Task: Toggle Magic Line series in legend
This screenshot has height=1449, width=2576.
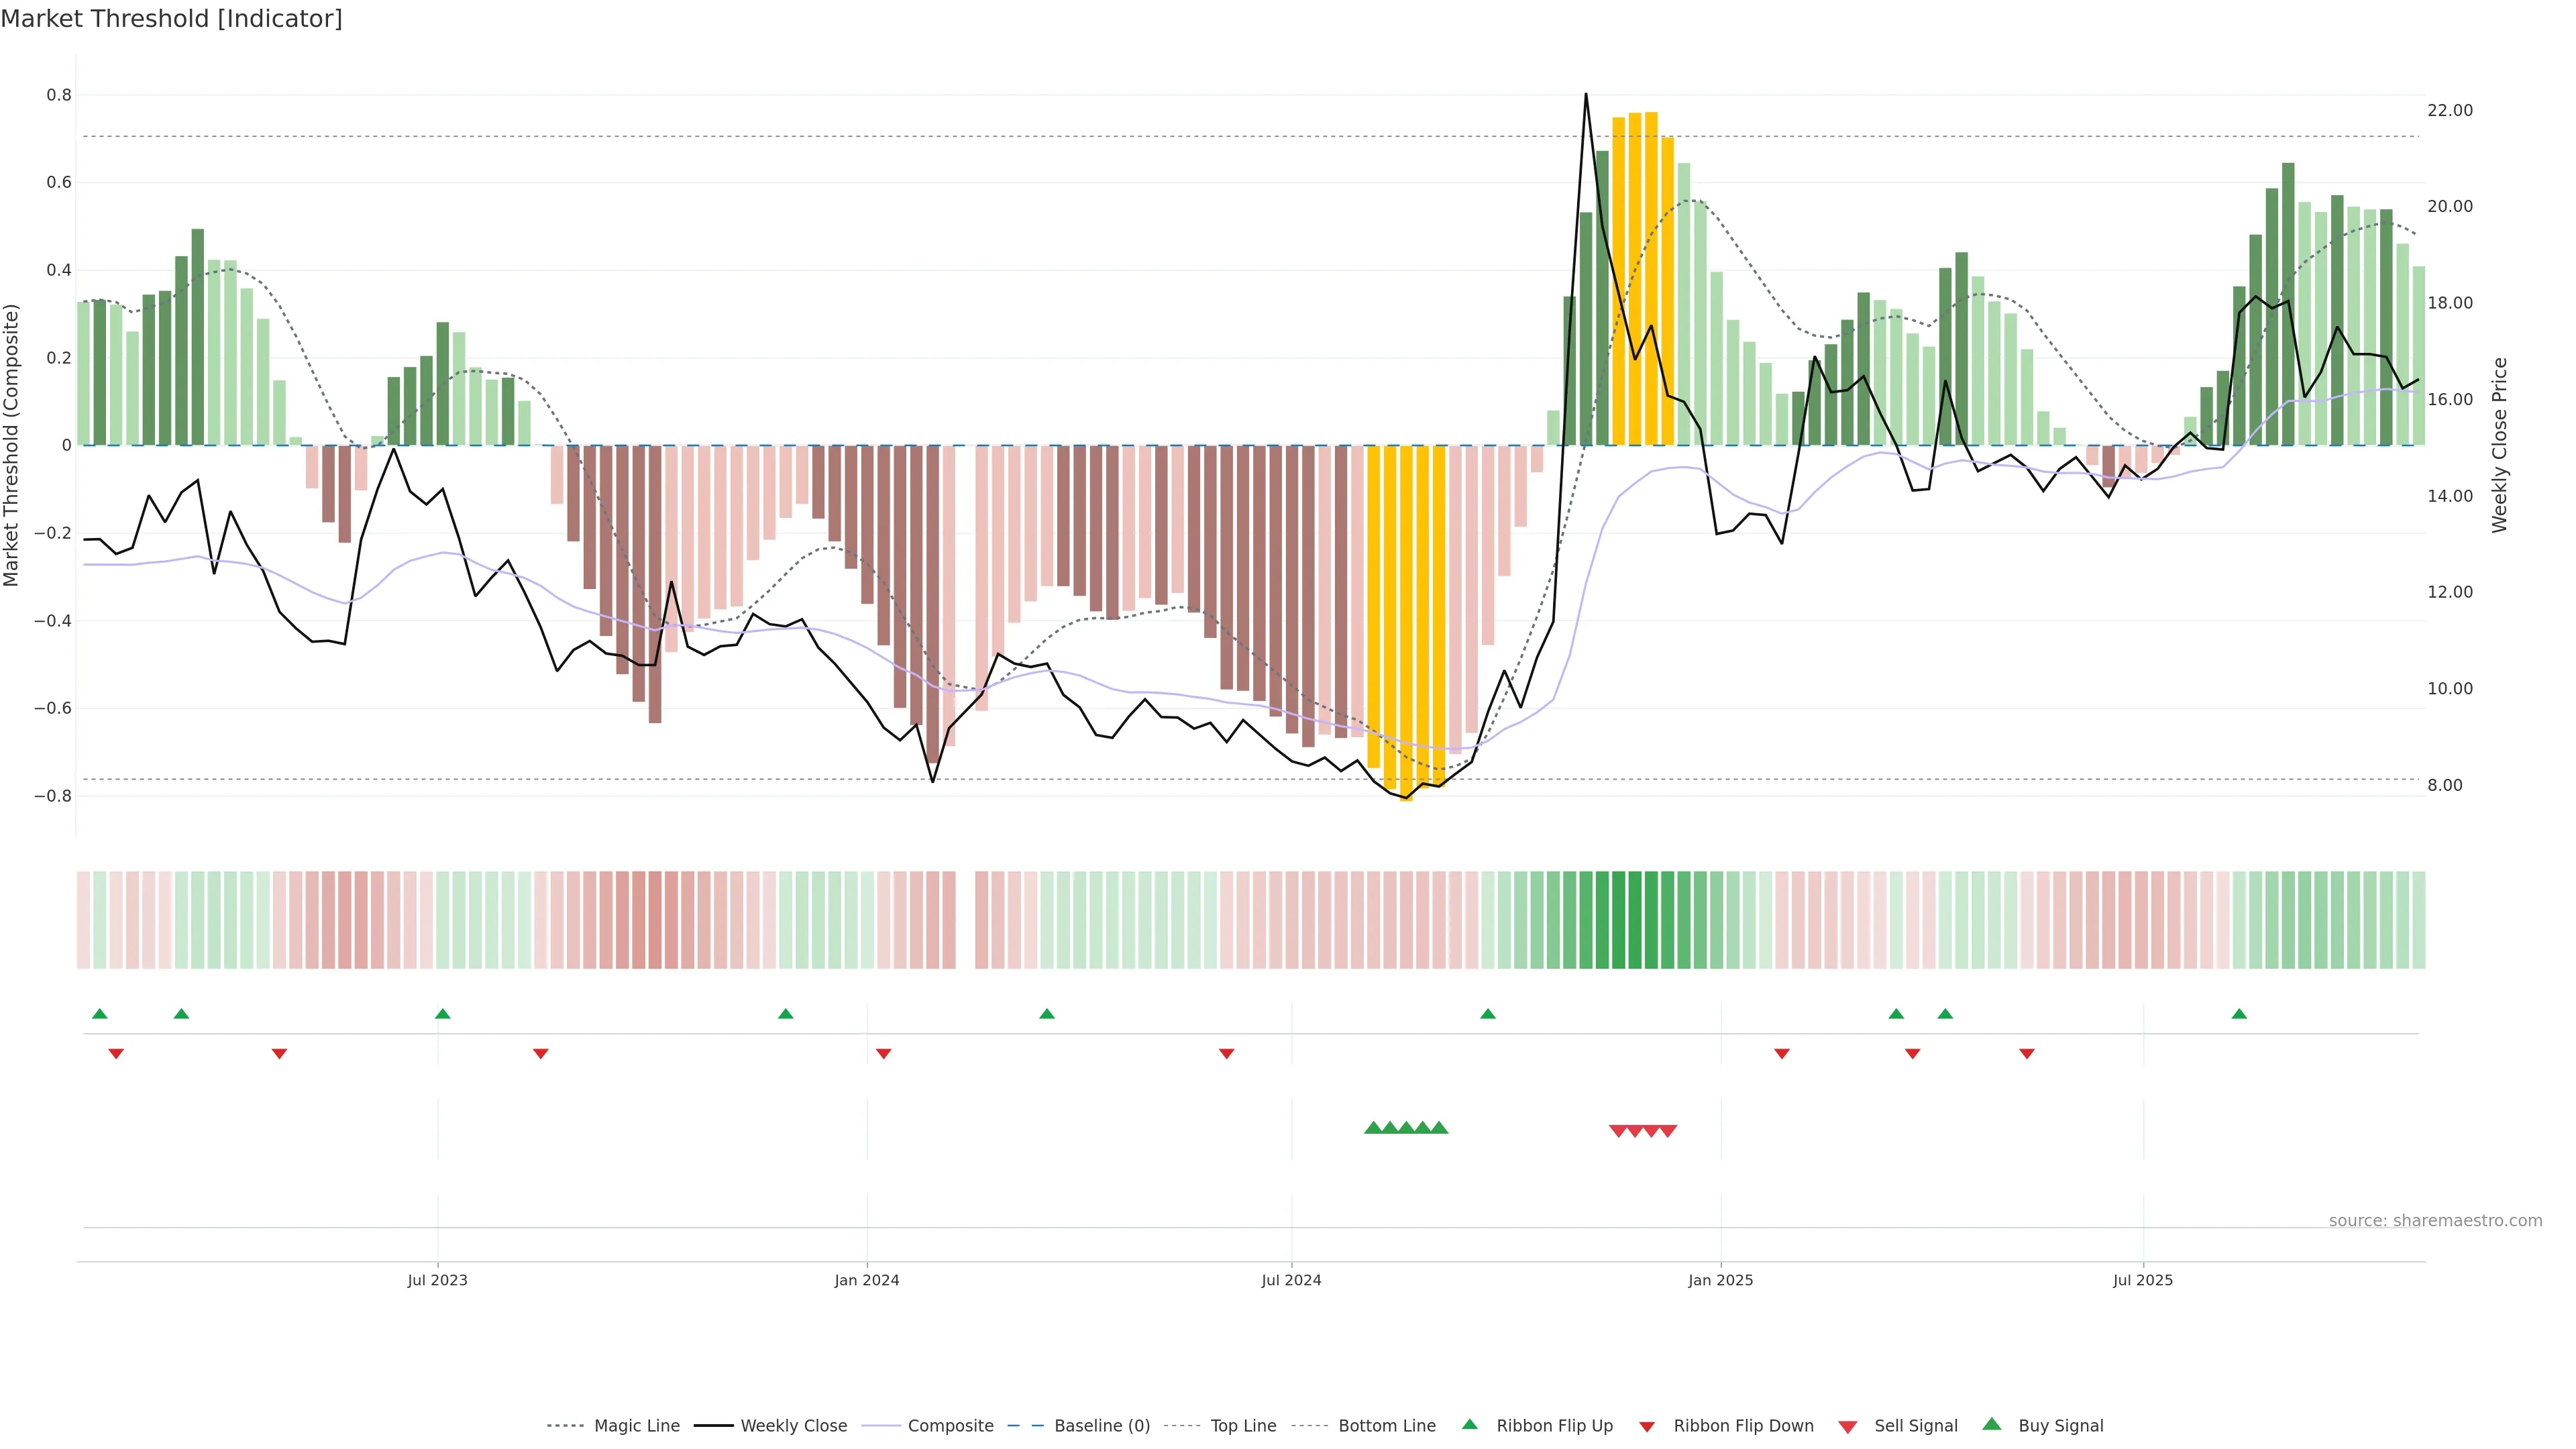Action: point(636,1426)
